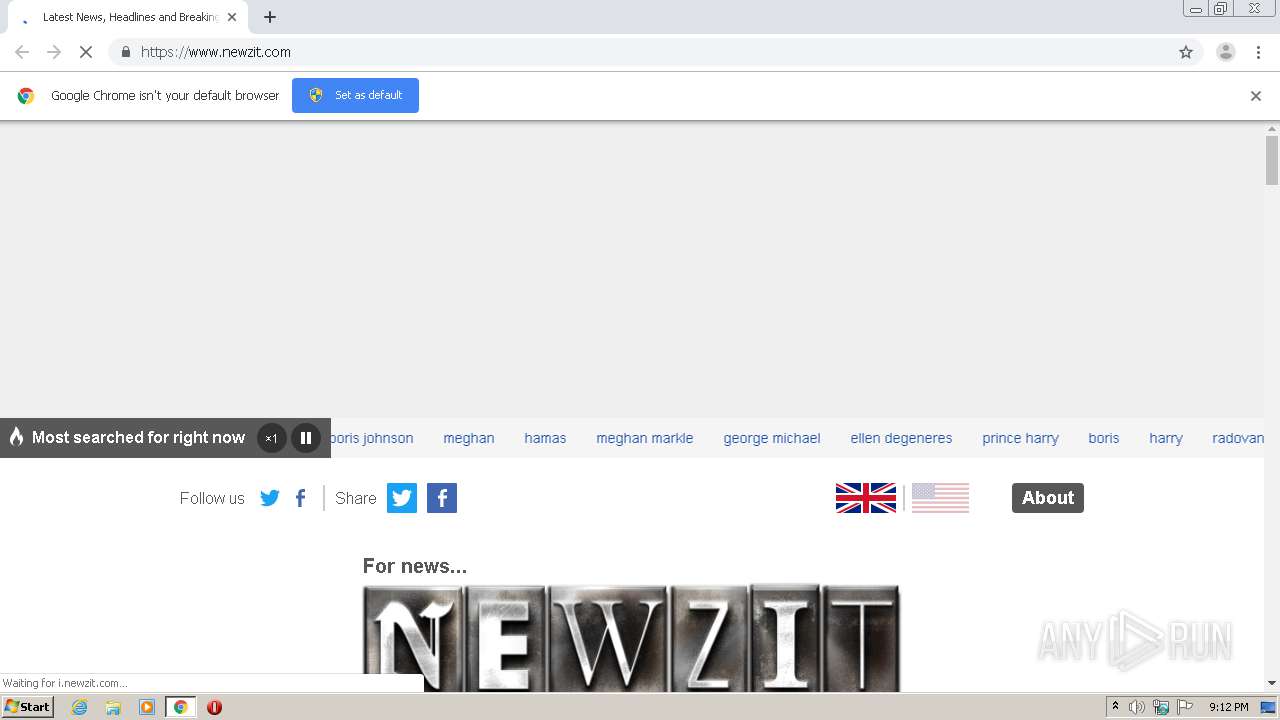Viewport: 1280px width, 720px height.
Task: Open the meghan markle search term
Action: [x=645, y=438]
